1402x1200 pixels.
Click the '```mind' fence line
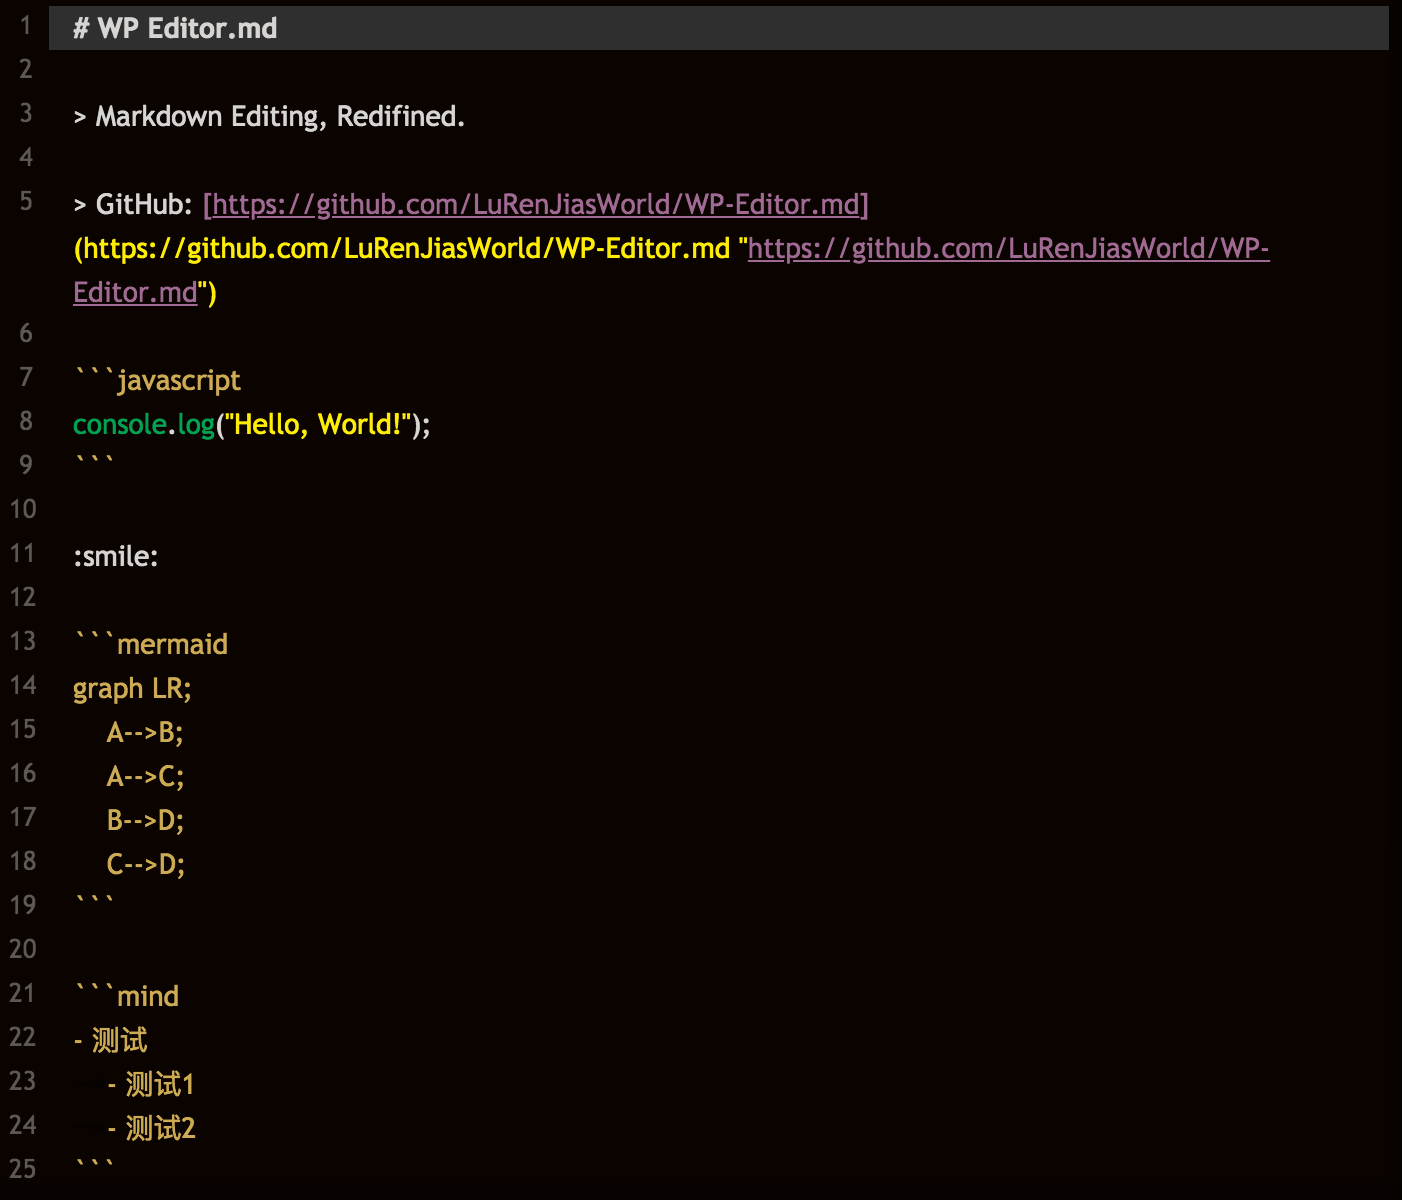126,997
